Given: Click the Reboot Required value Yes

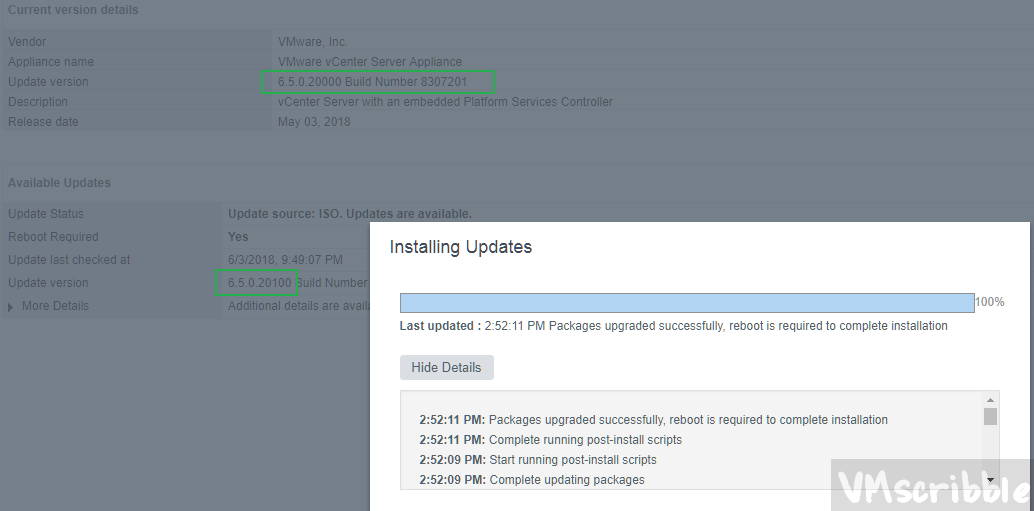Looking at the screenshot, I should tap(239, 237).
